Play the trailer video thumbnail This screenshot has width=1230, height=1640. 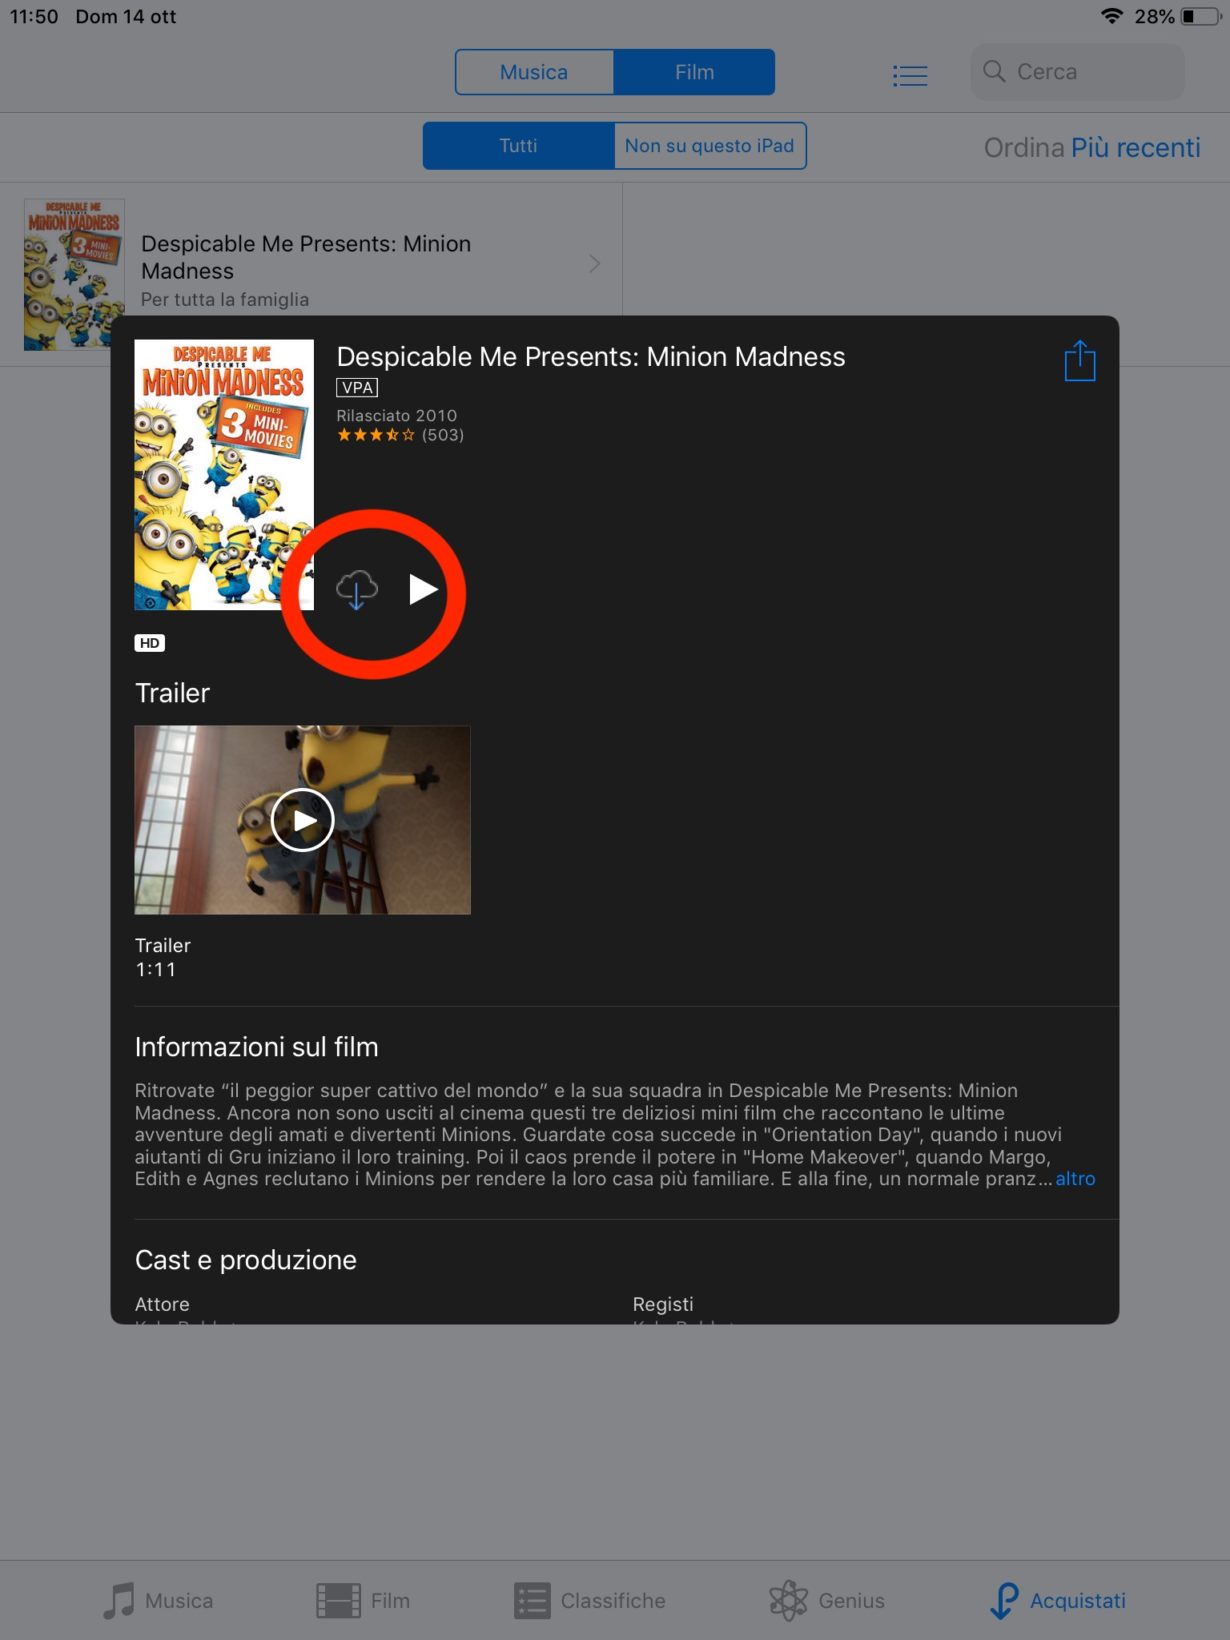(302, 820)
